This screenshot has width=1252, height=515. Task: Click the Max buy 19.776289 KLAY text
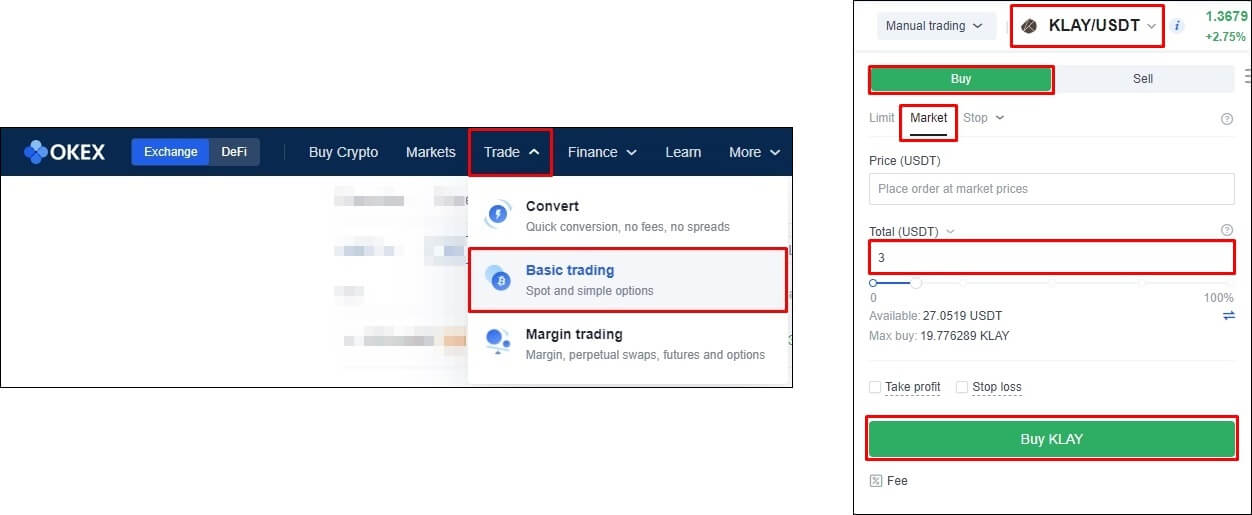pos(939,336)
